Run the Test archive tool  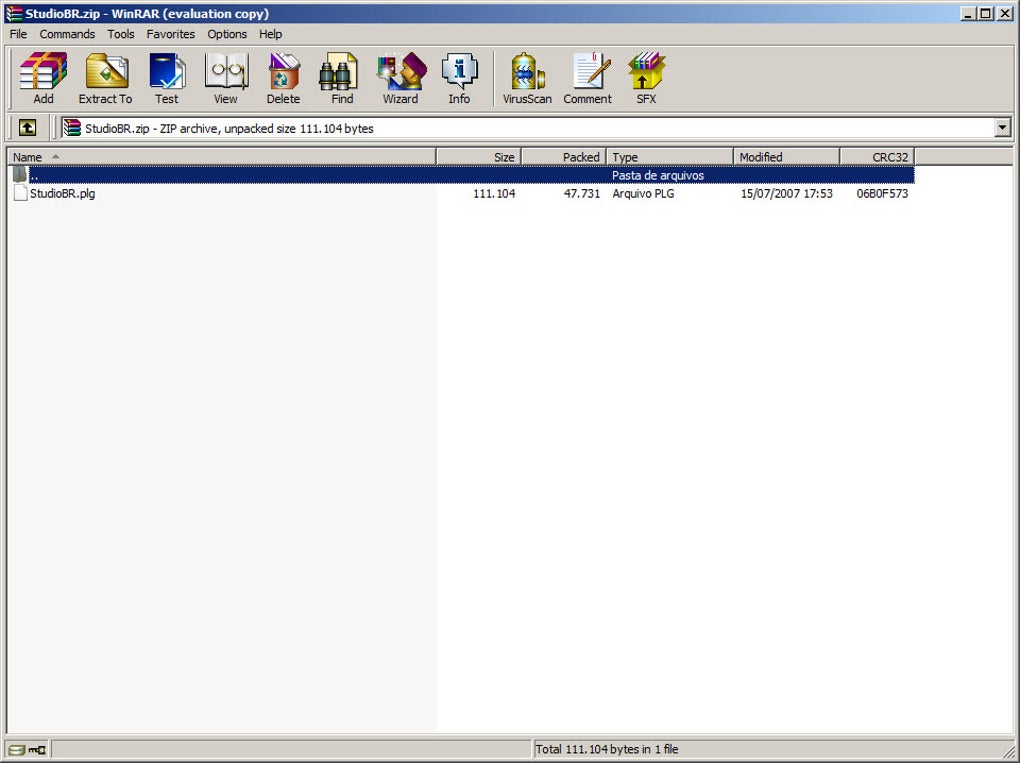tap(167, 78)
